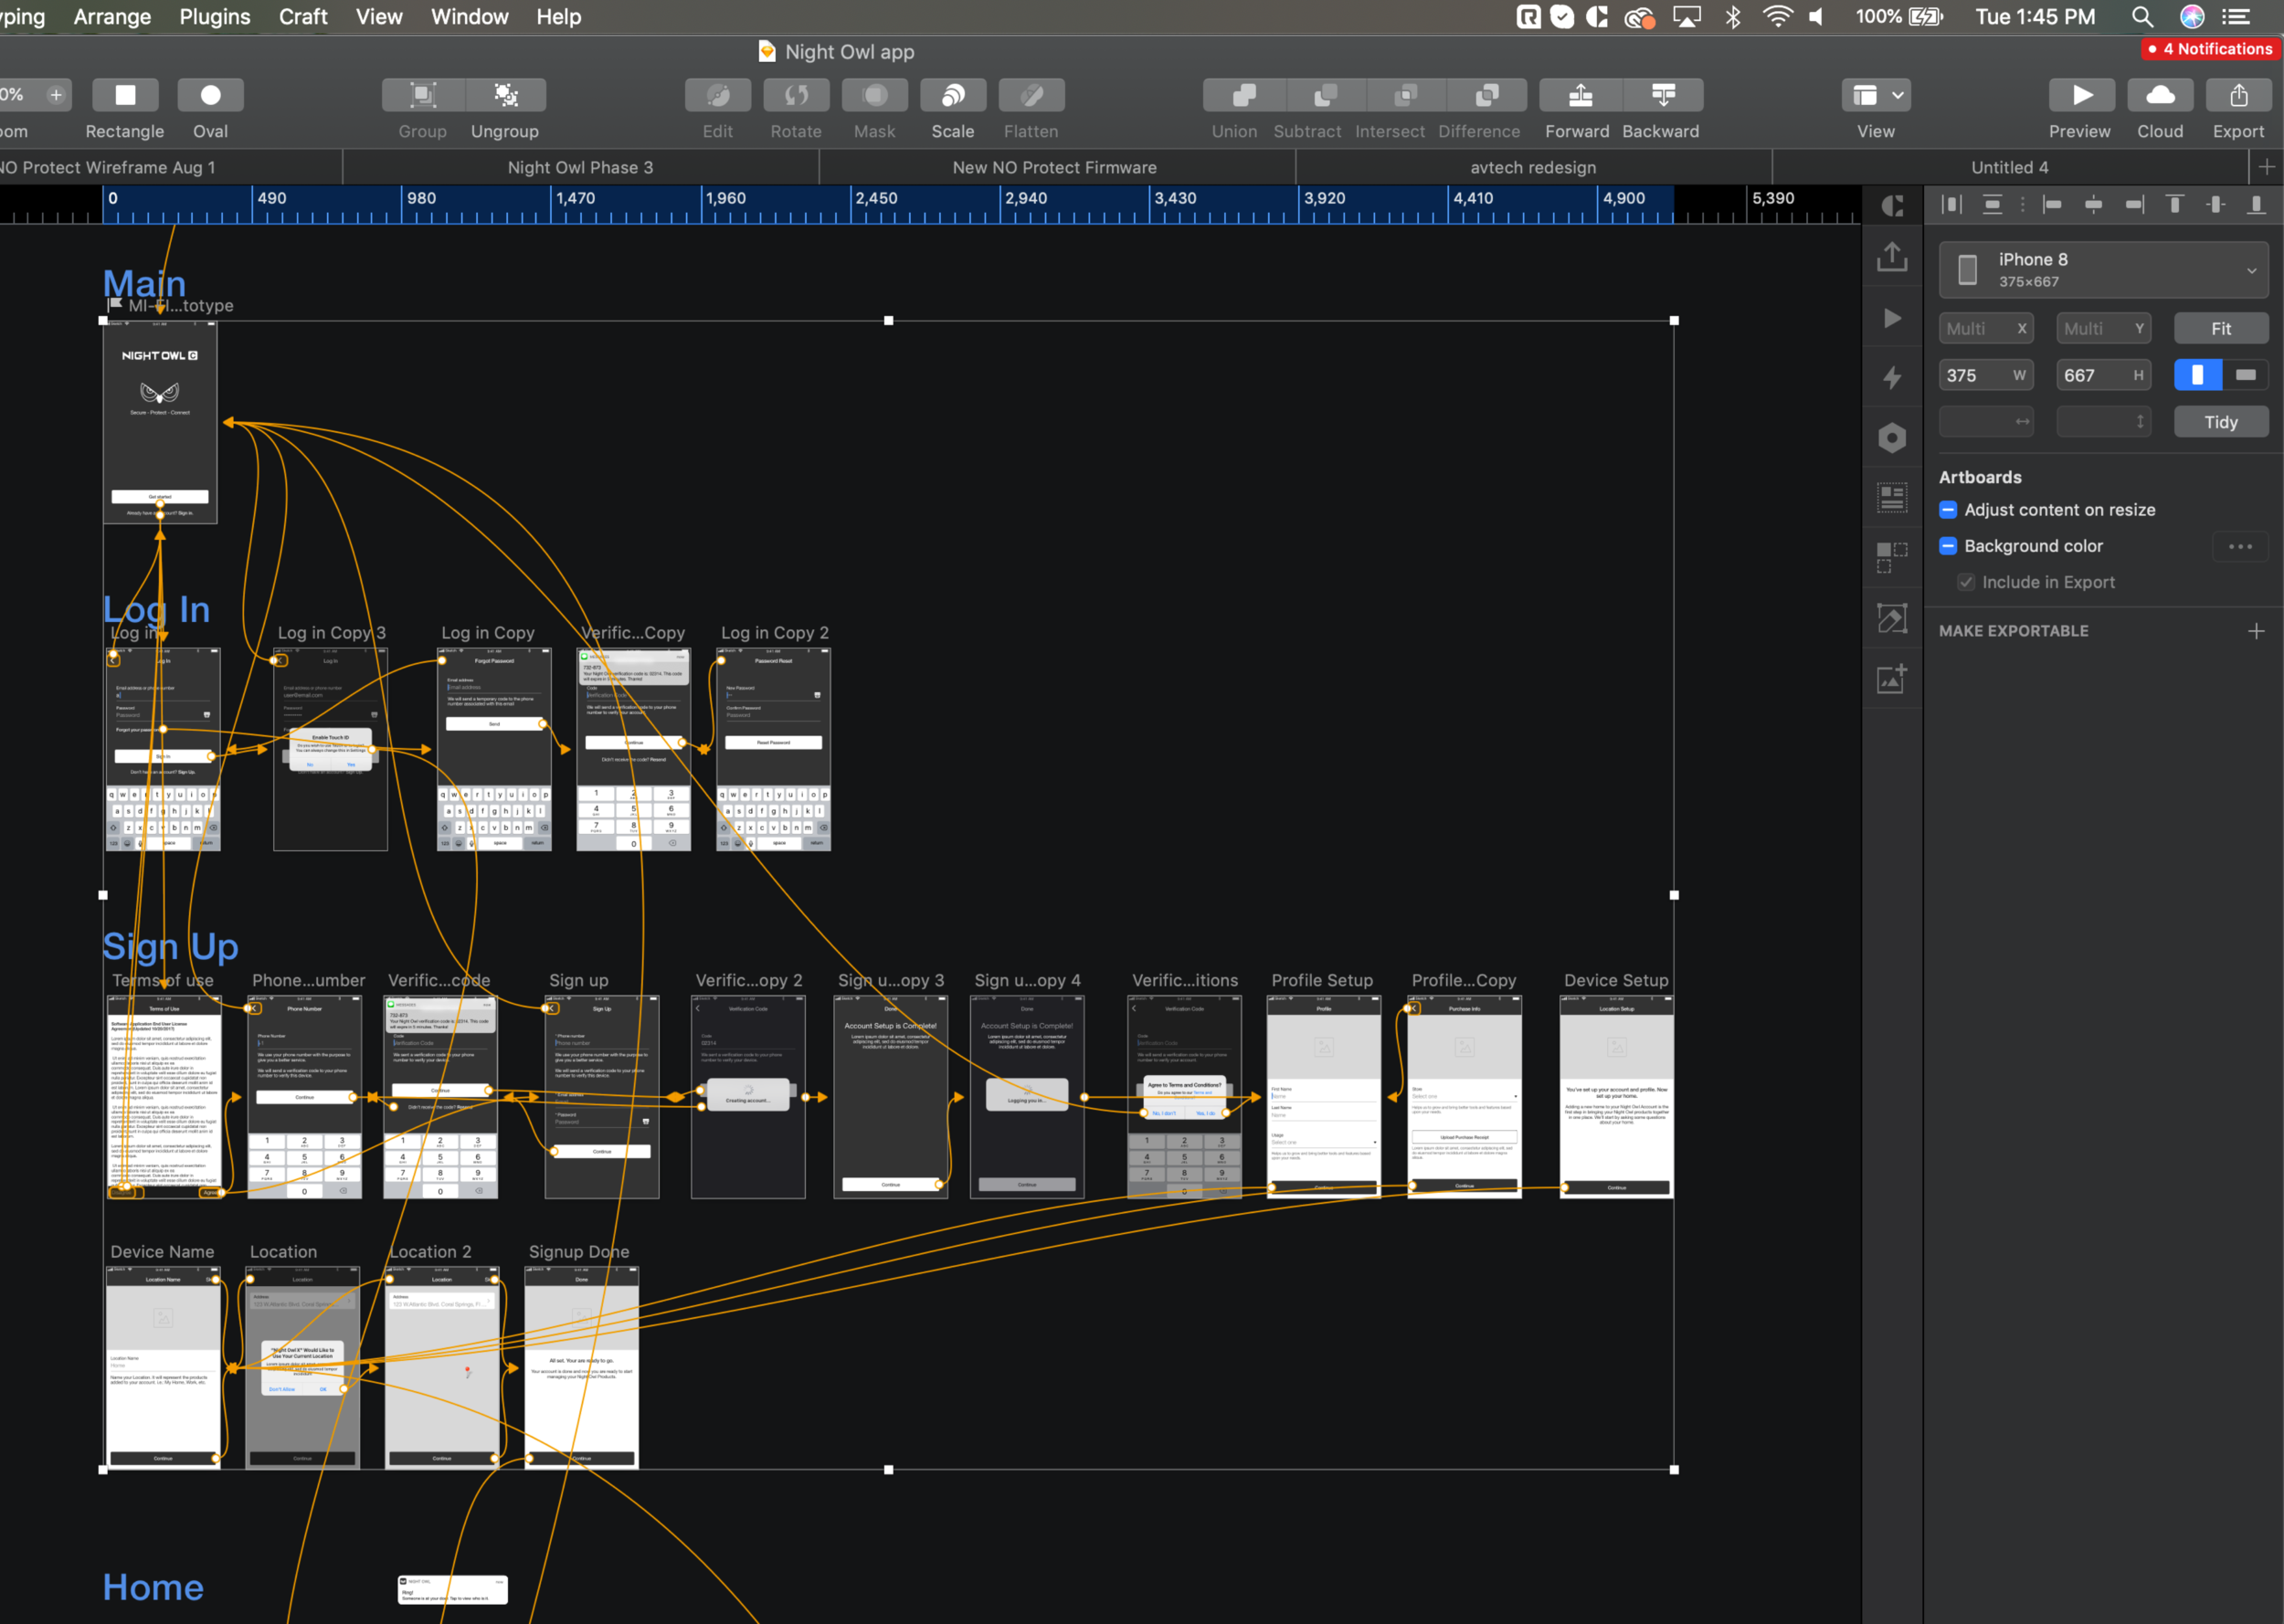Click the Ungroup toolbar icon

point(506,95)
